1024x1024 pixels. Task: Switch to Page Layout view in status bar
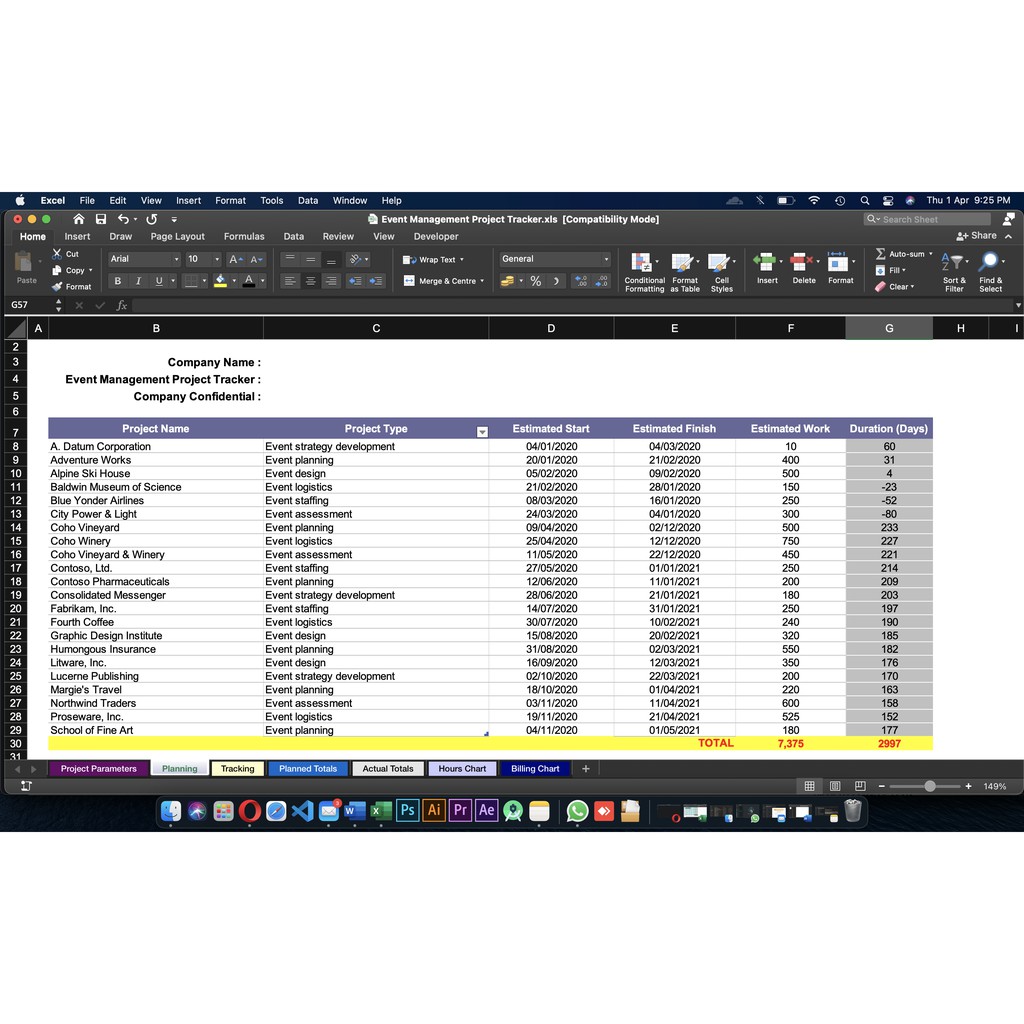[834, 786]
